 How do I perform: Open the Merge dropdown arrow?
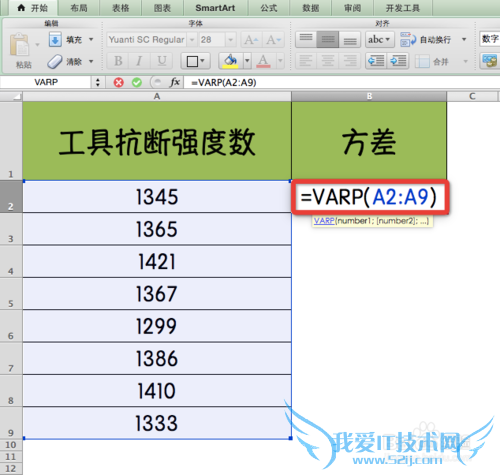point(466,61)
